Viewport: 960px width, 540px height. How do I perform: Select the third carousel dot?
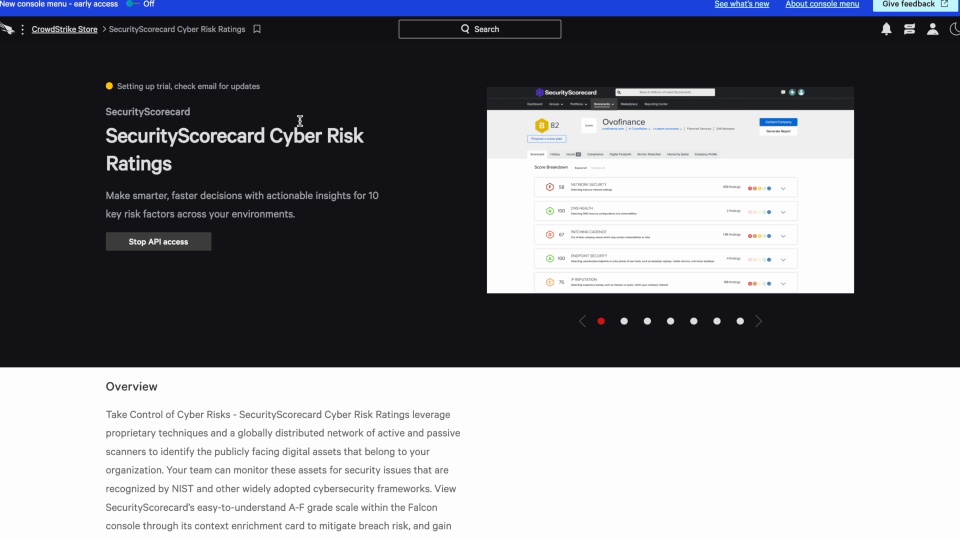click(x=647, y=321)
